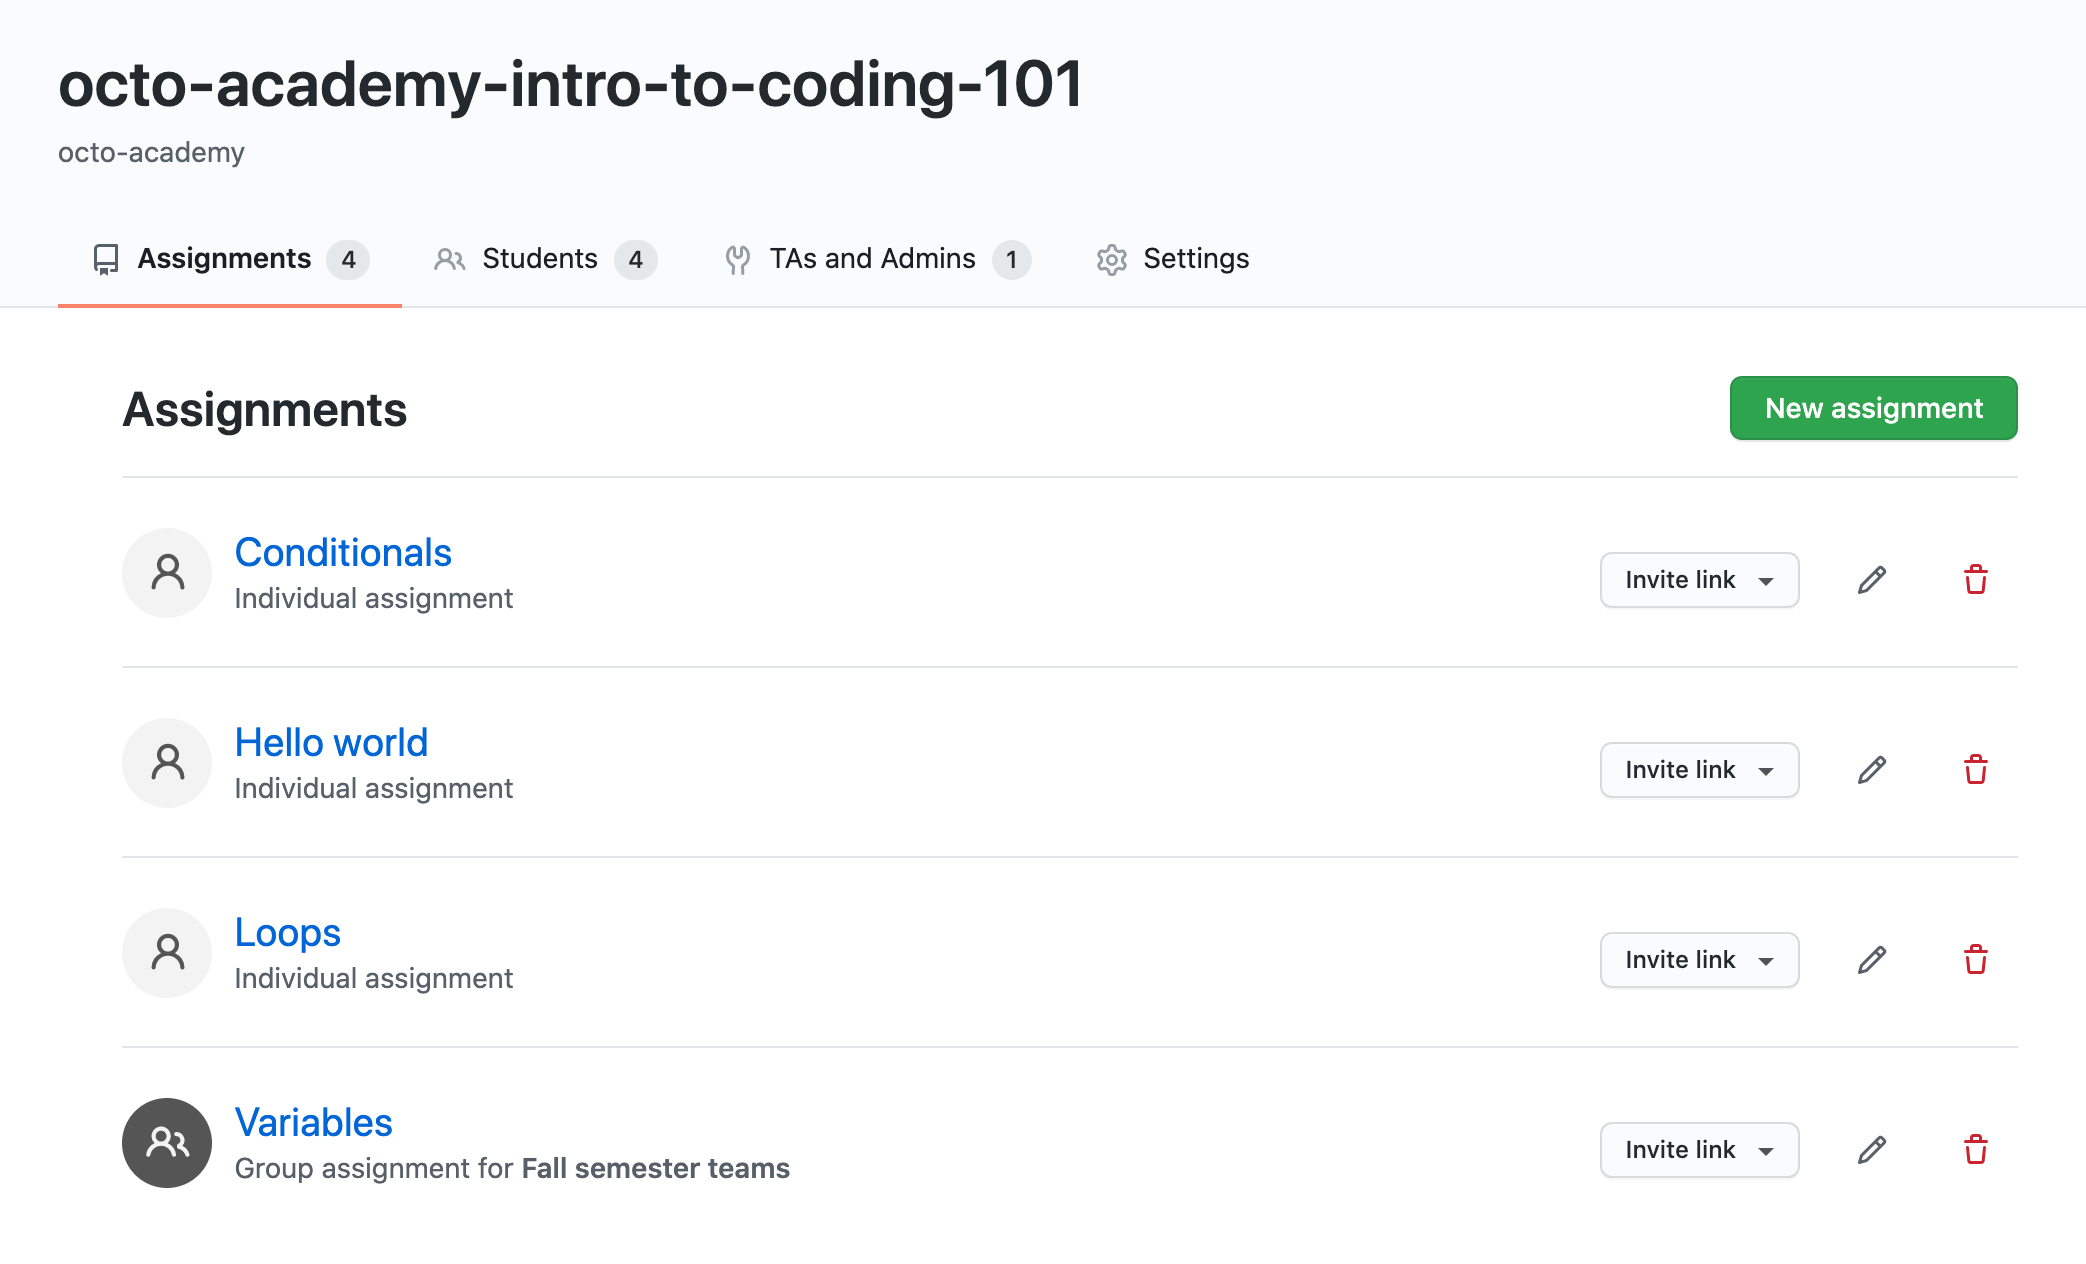2086x1264 pixels.
Task: Expand the Invite link dropdown for Variables
Action: click(1699, 1150)
